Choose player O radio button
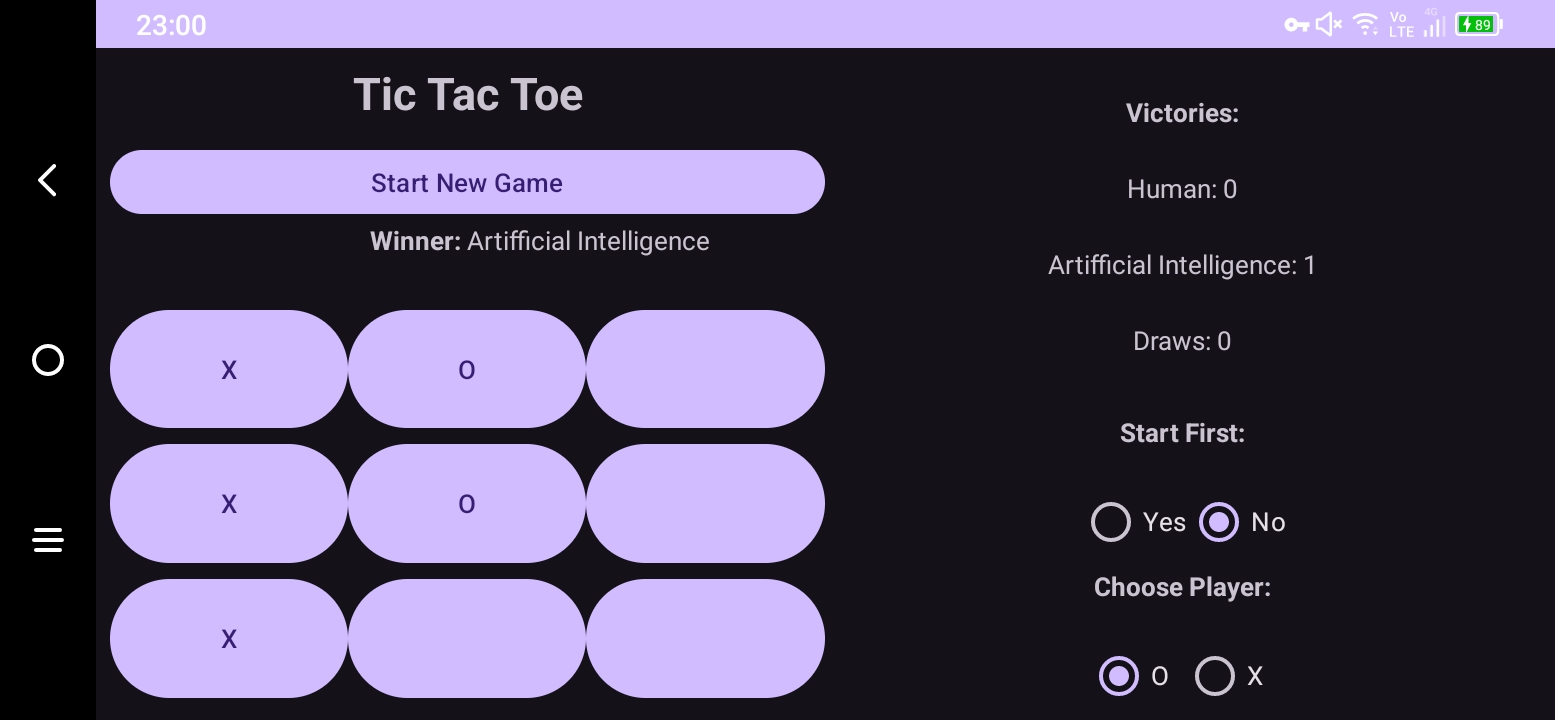Image resolution: width=1555 pixels, height=720 pixels. point(1119,676)
